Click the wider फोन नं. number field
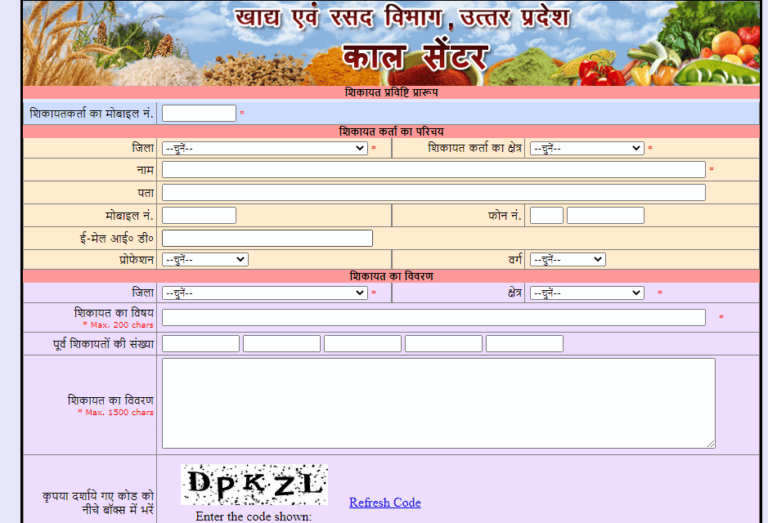Viewport: 768px width, 523px height. [605, 215]
